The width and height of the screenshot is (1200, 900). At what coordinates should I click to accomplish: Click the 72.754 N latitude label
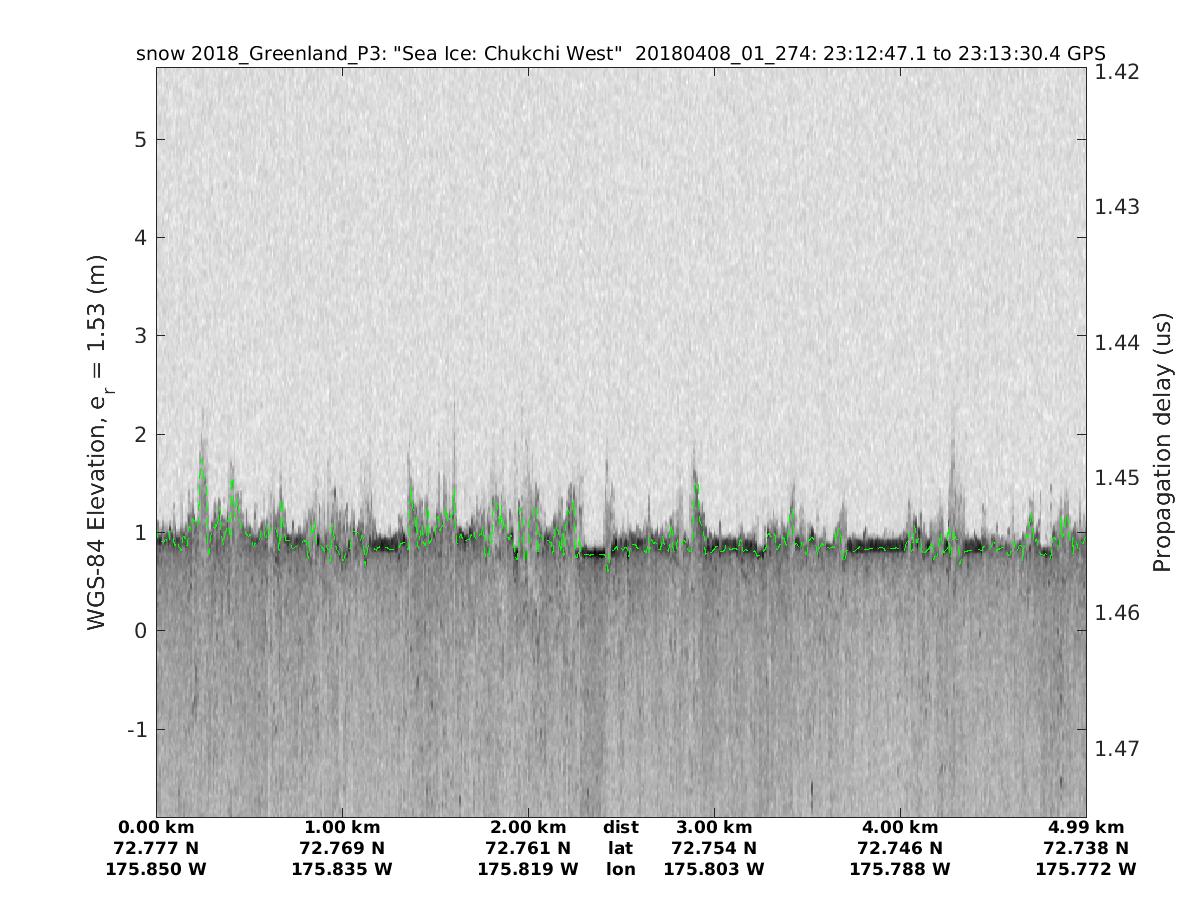point(714,848)
